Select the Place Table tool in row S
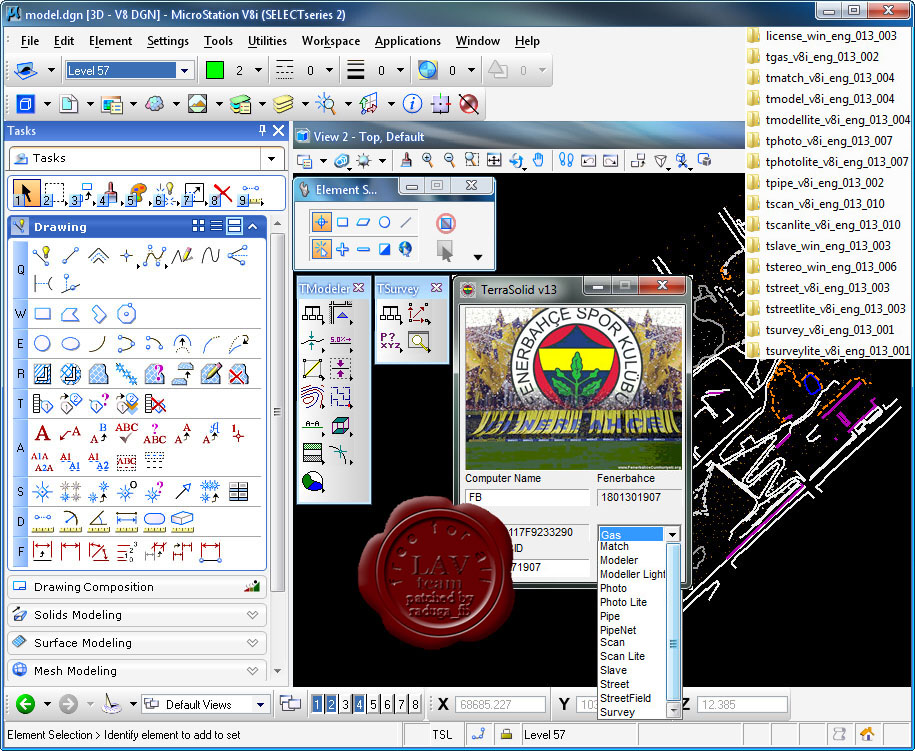Viewport: 915px width, 751px height. [238, 491]
